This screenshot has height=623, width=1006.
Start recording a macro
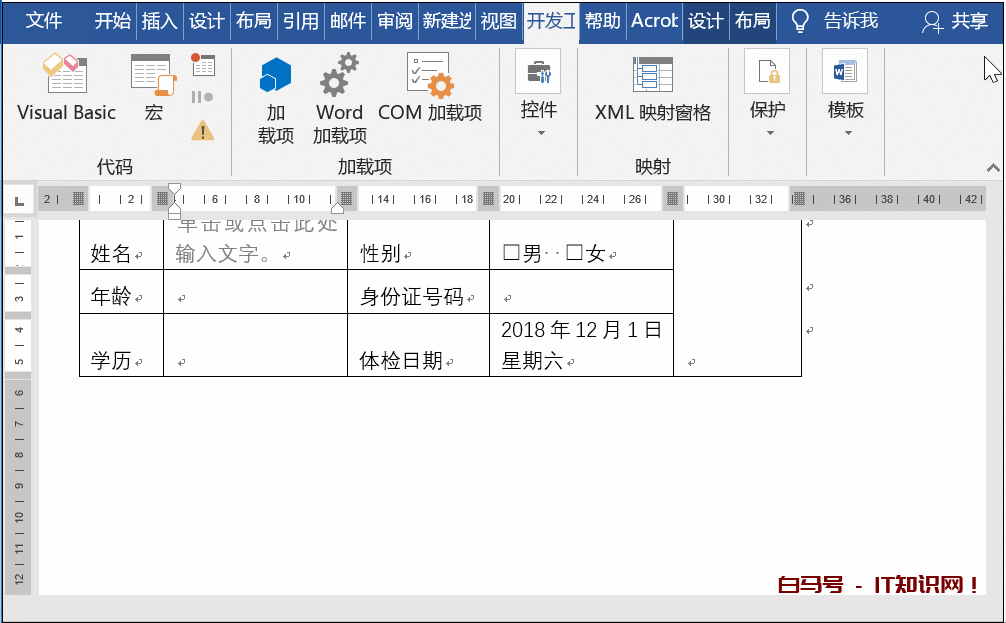coord(203,66)
